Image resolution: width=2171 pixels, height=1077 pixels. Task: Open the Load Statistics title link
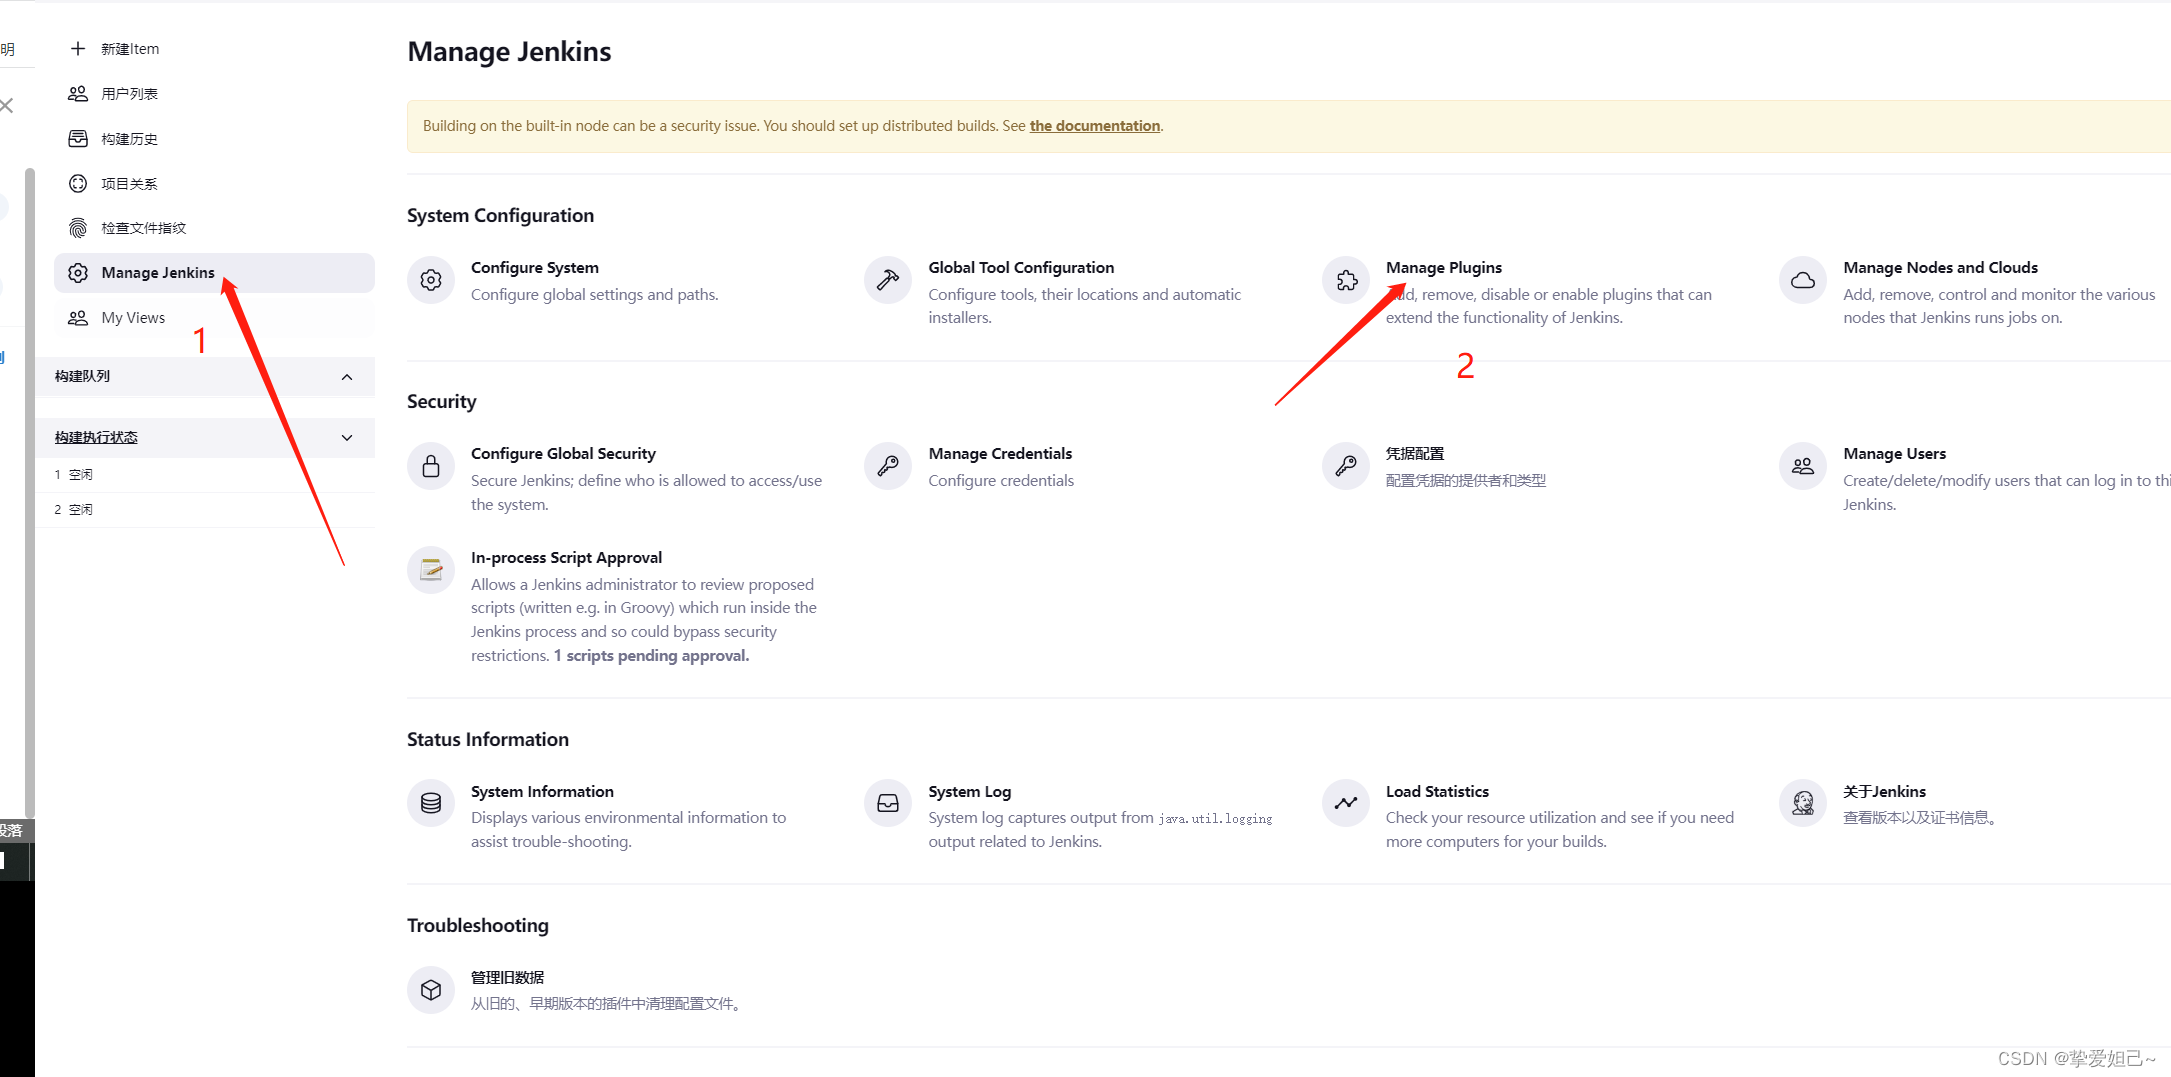(x=1437, y=791)
